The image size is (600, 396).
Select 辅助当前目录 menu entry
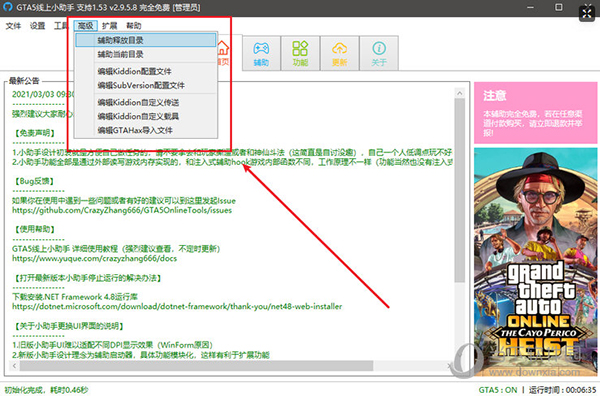point(146,54)
